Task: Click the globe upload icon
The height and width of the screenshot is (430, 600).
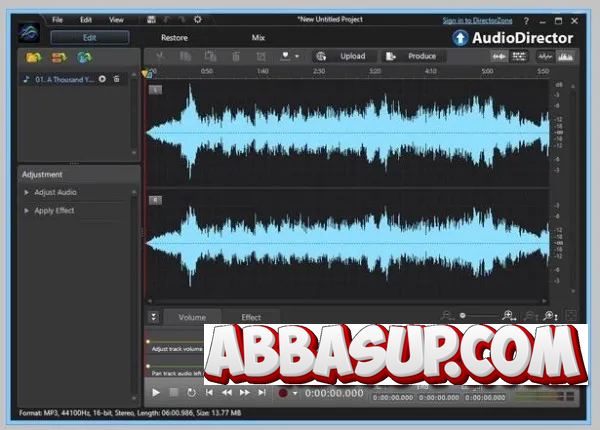Action: (x=321, y=56)
